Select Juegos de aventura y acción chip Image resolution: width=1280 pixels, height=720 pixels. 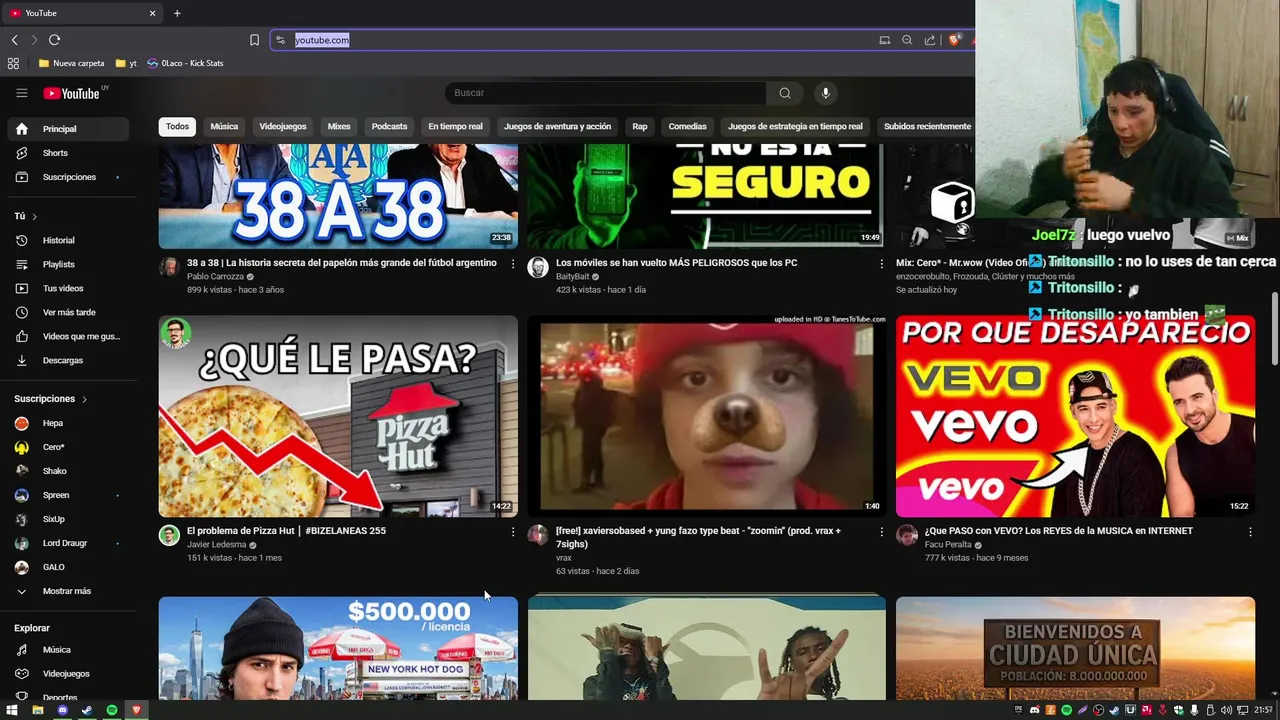557,127
